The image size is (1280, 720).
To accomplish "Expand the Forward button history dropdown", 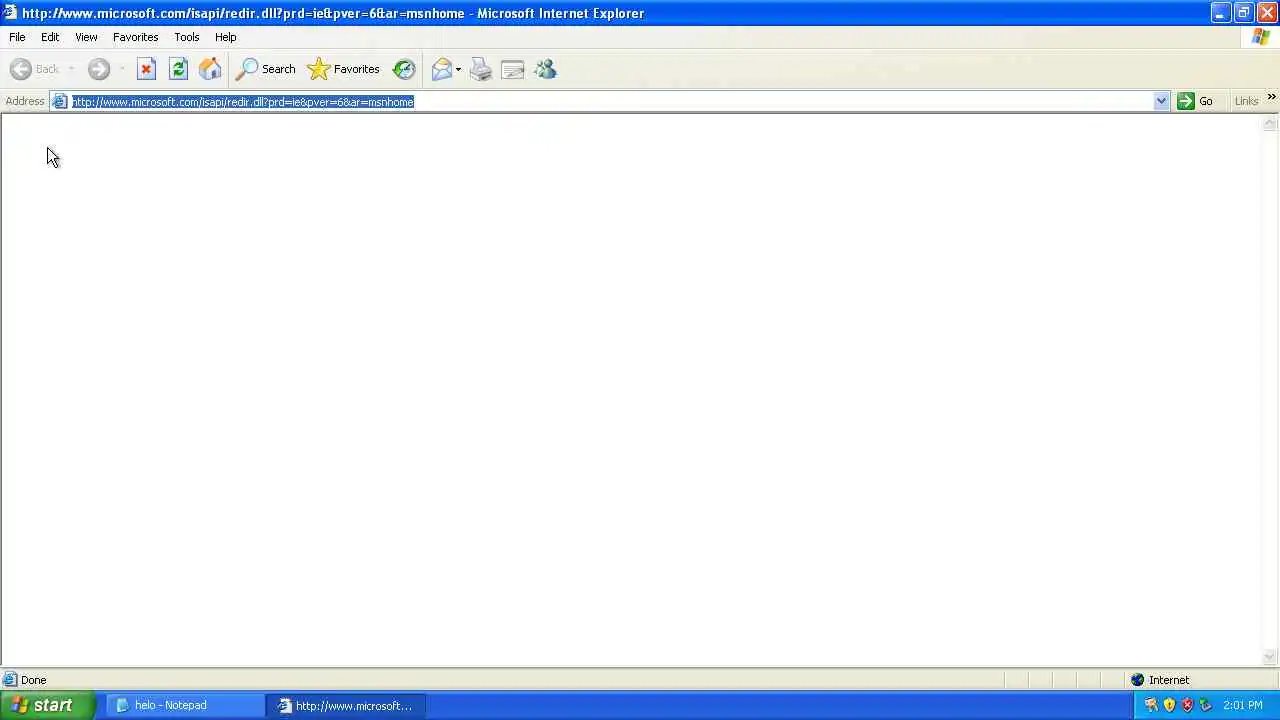I will pos(121,70).
